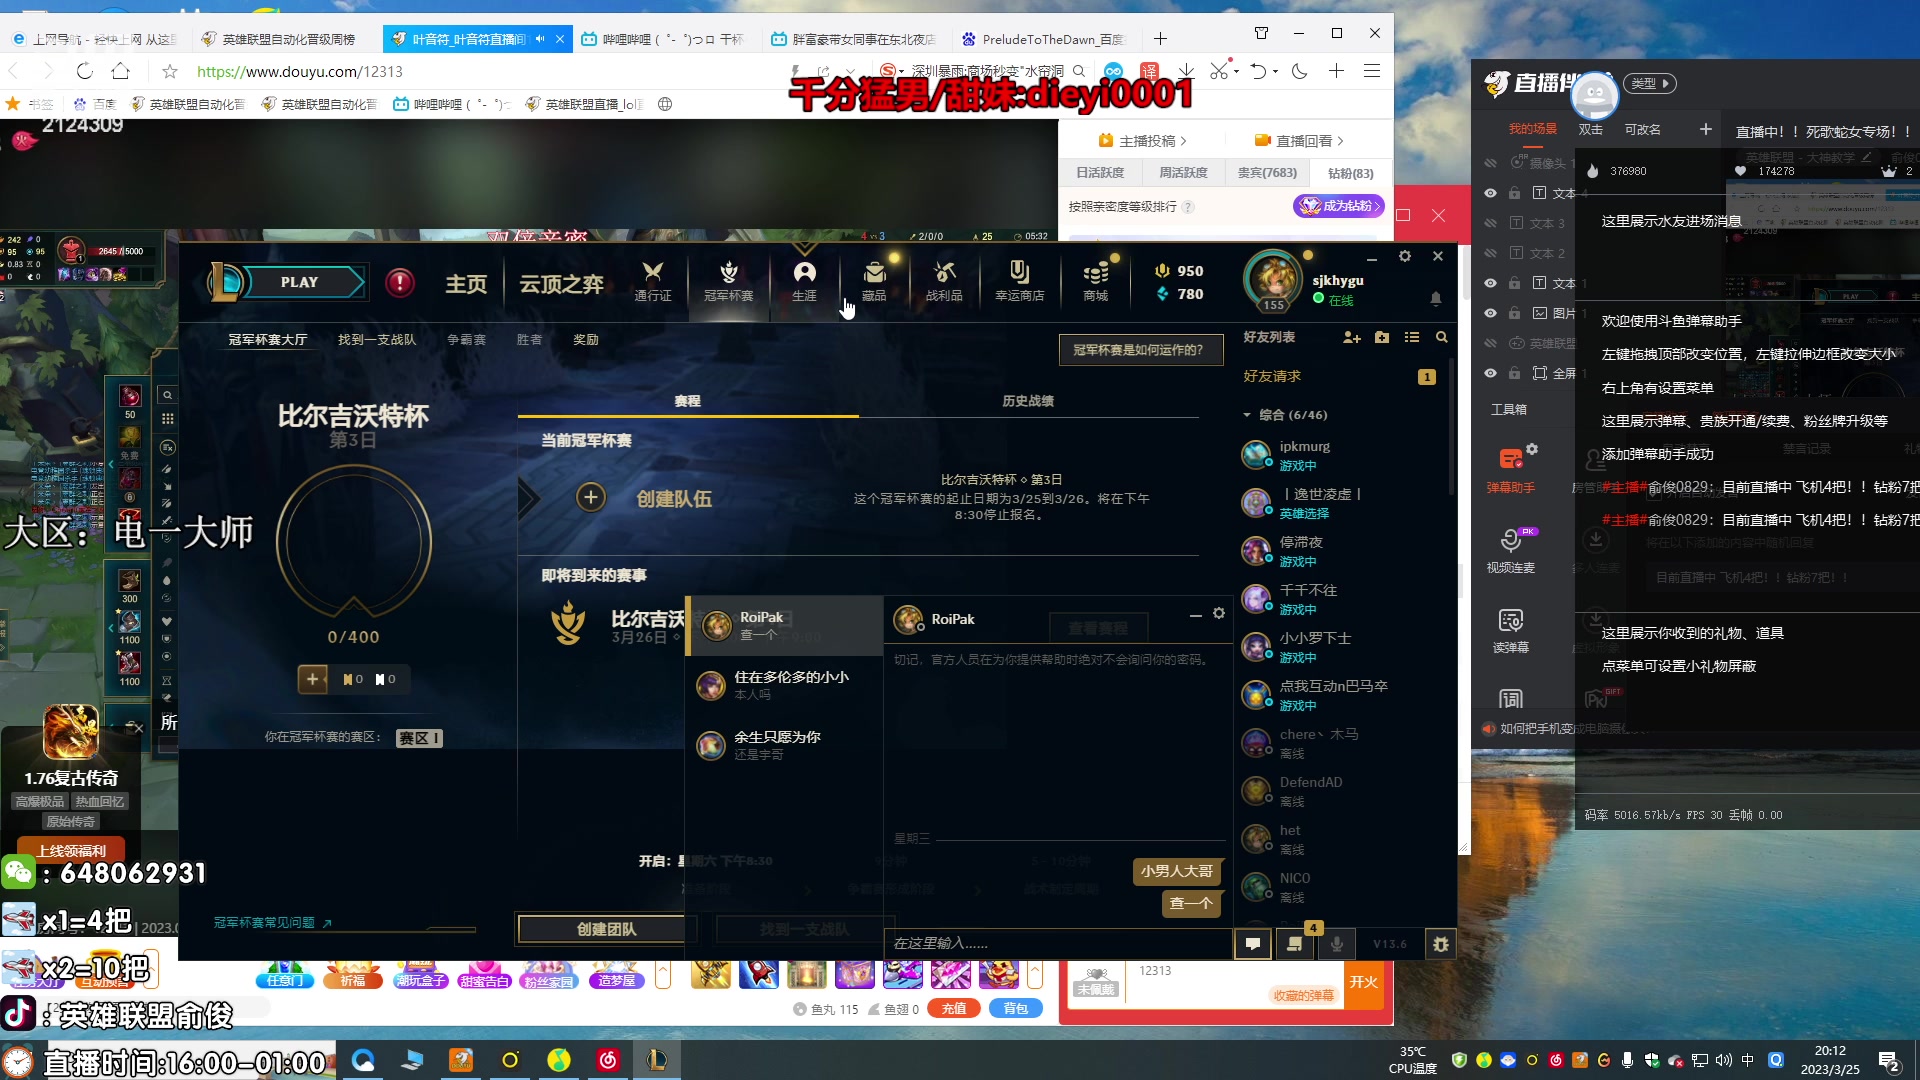Expand the 主播投稿 menu
The image size is (1920, 1080).
click(1142, 141)
